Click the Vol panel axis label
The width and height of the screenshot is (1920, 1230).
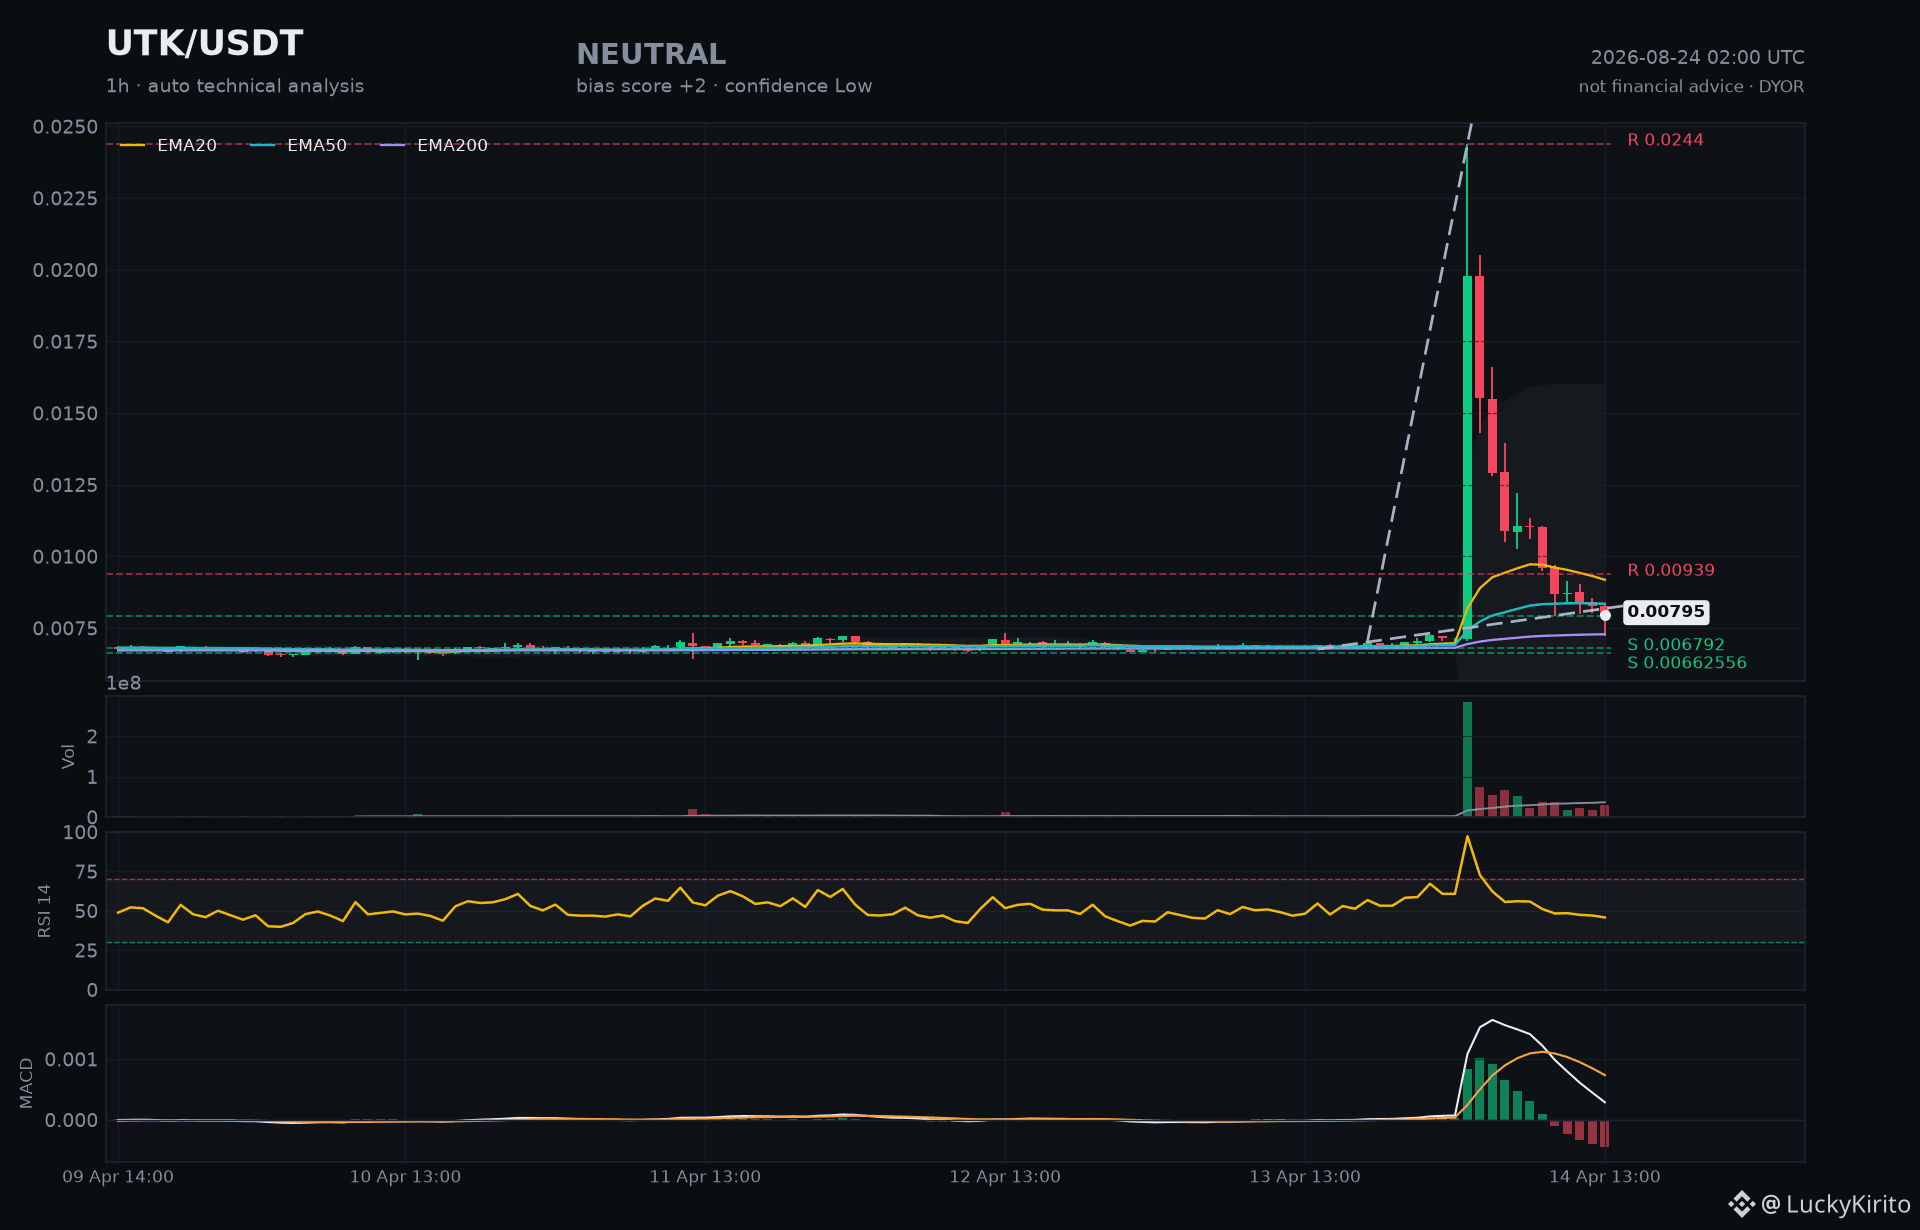pos(68,756)
